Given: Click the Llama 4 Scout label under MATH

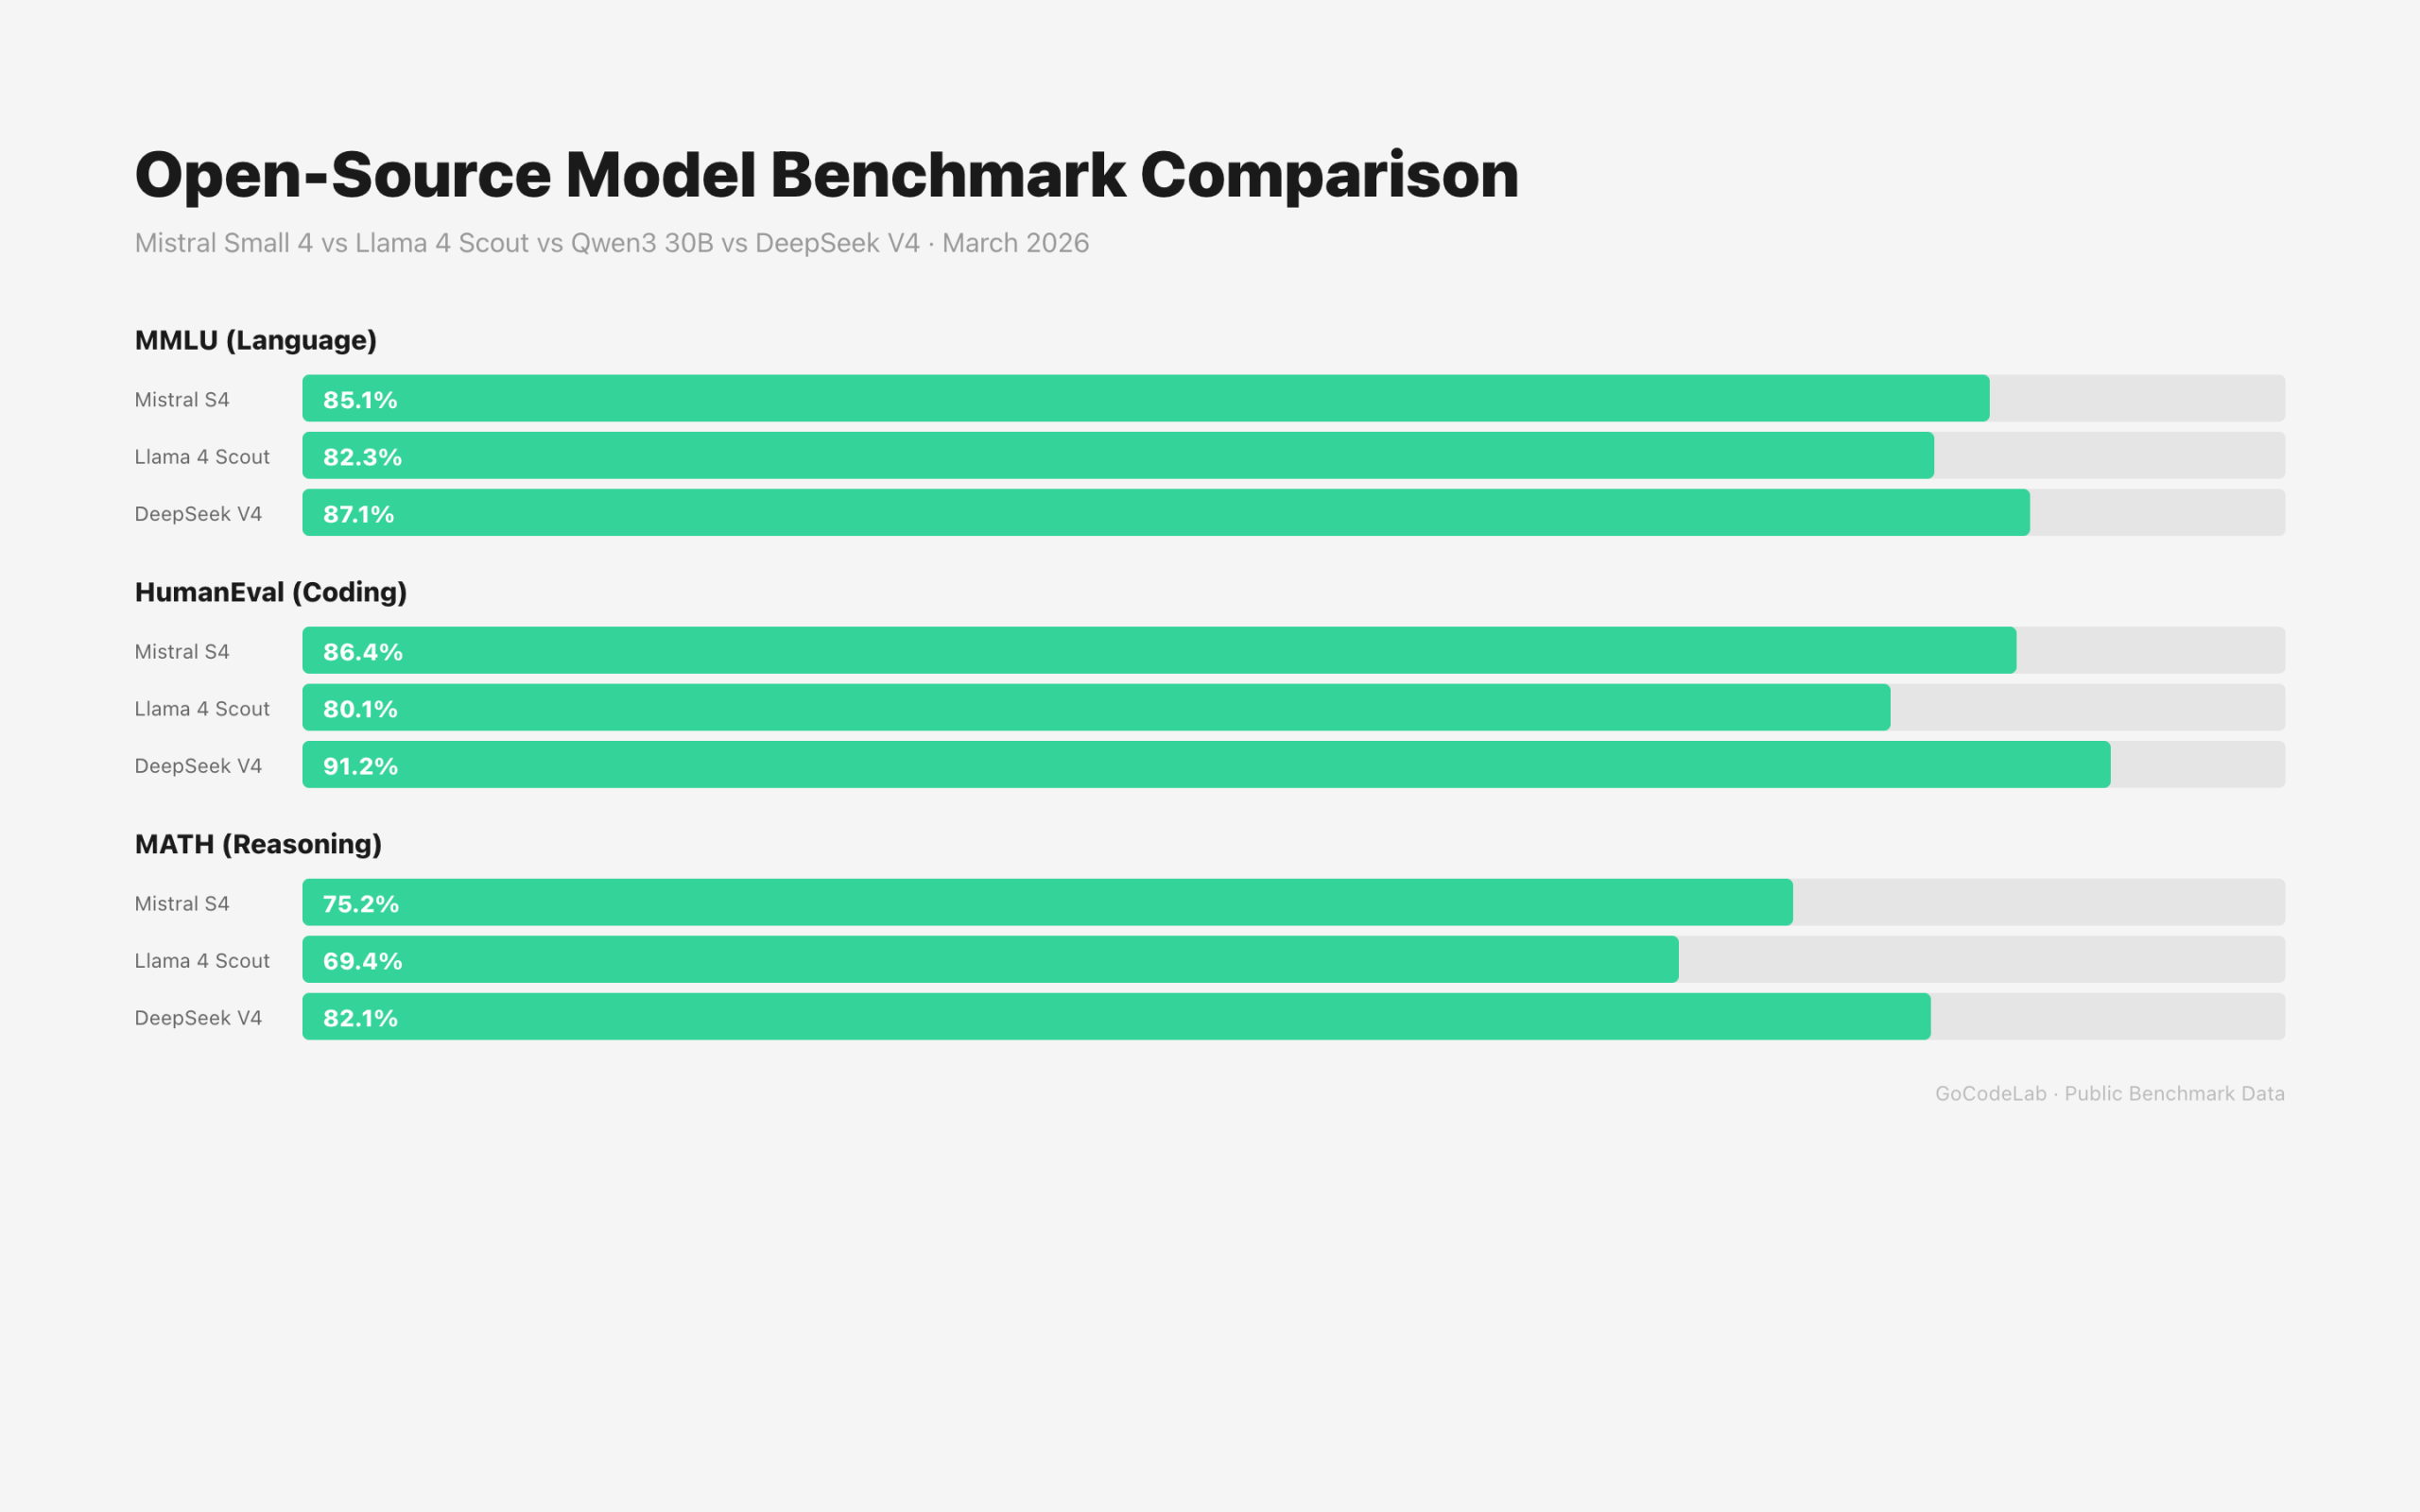Looking at the screenshot, I should click(202, 960).
